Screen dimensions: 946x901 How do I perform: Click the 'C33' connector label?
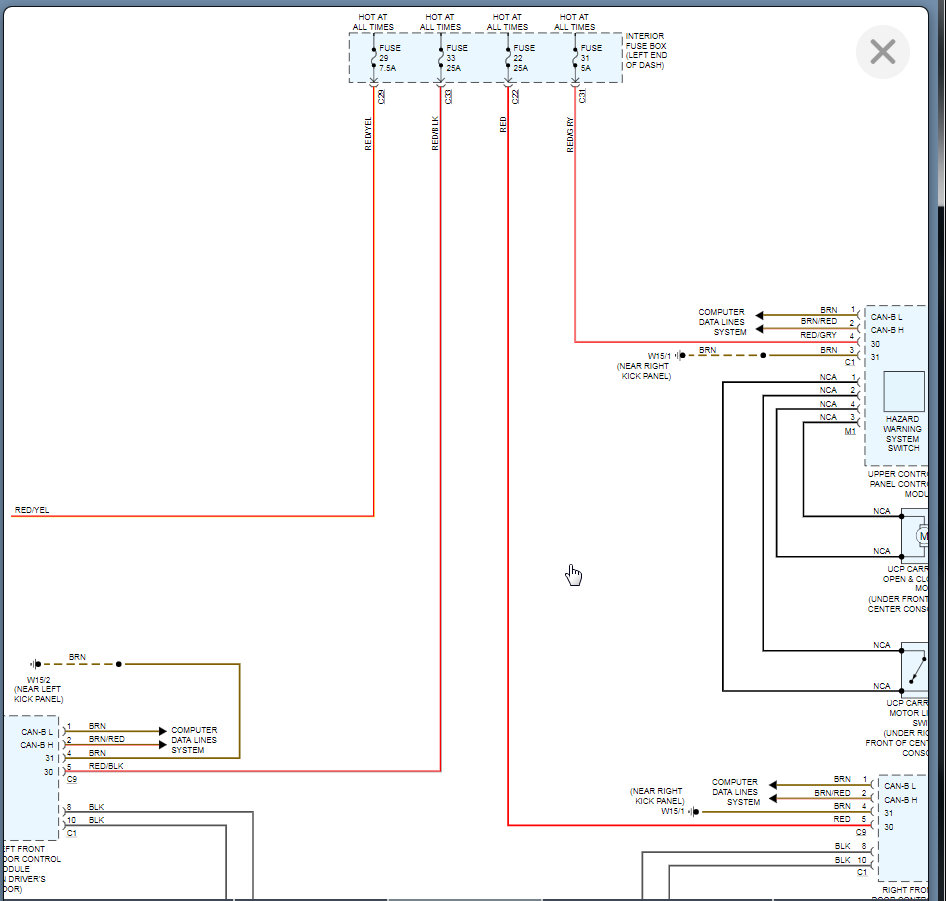pos(448,96)
